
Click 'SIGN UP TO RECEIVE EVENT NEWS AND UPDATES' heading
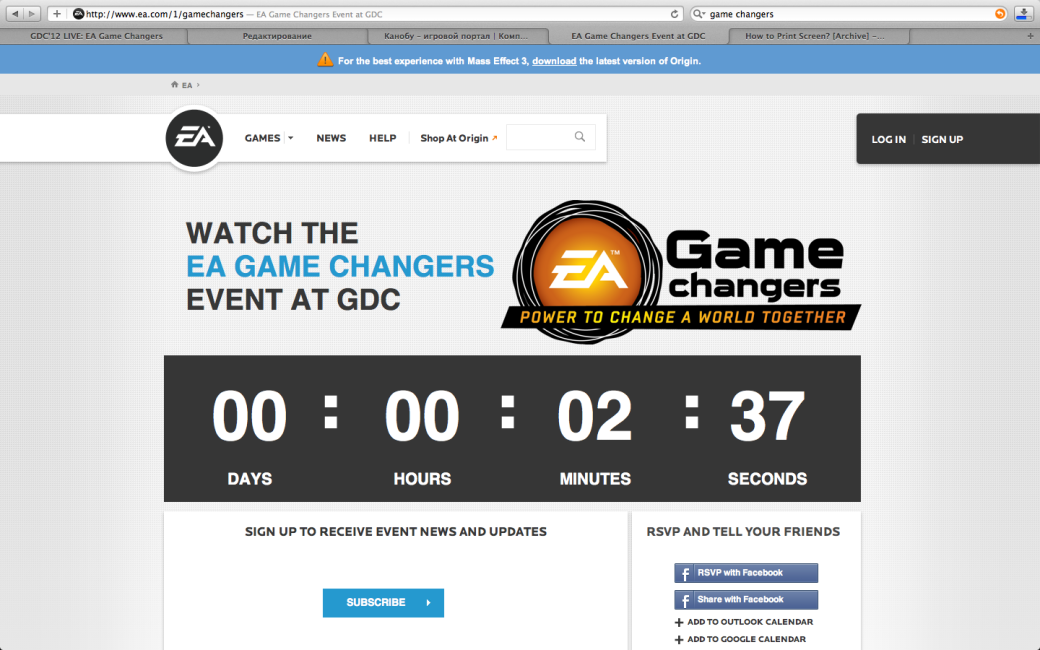pyautogui.click(x=396, y=531)
